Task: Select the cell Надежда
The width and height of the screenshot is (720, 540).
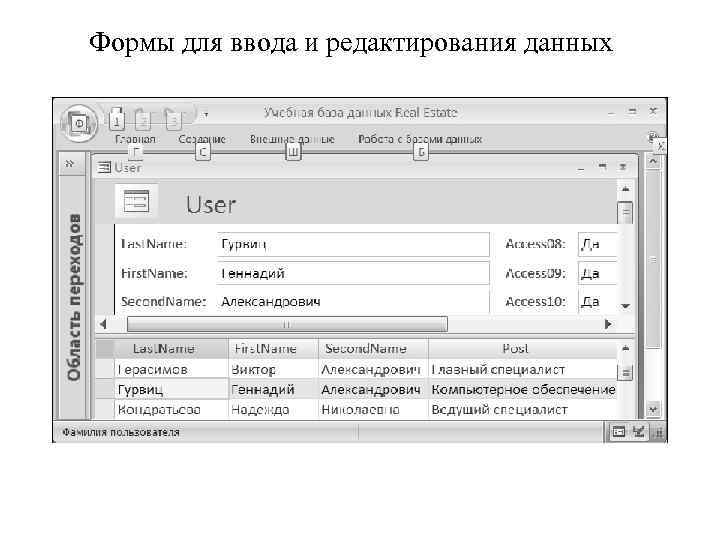Action: click(x=273, y=409)
